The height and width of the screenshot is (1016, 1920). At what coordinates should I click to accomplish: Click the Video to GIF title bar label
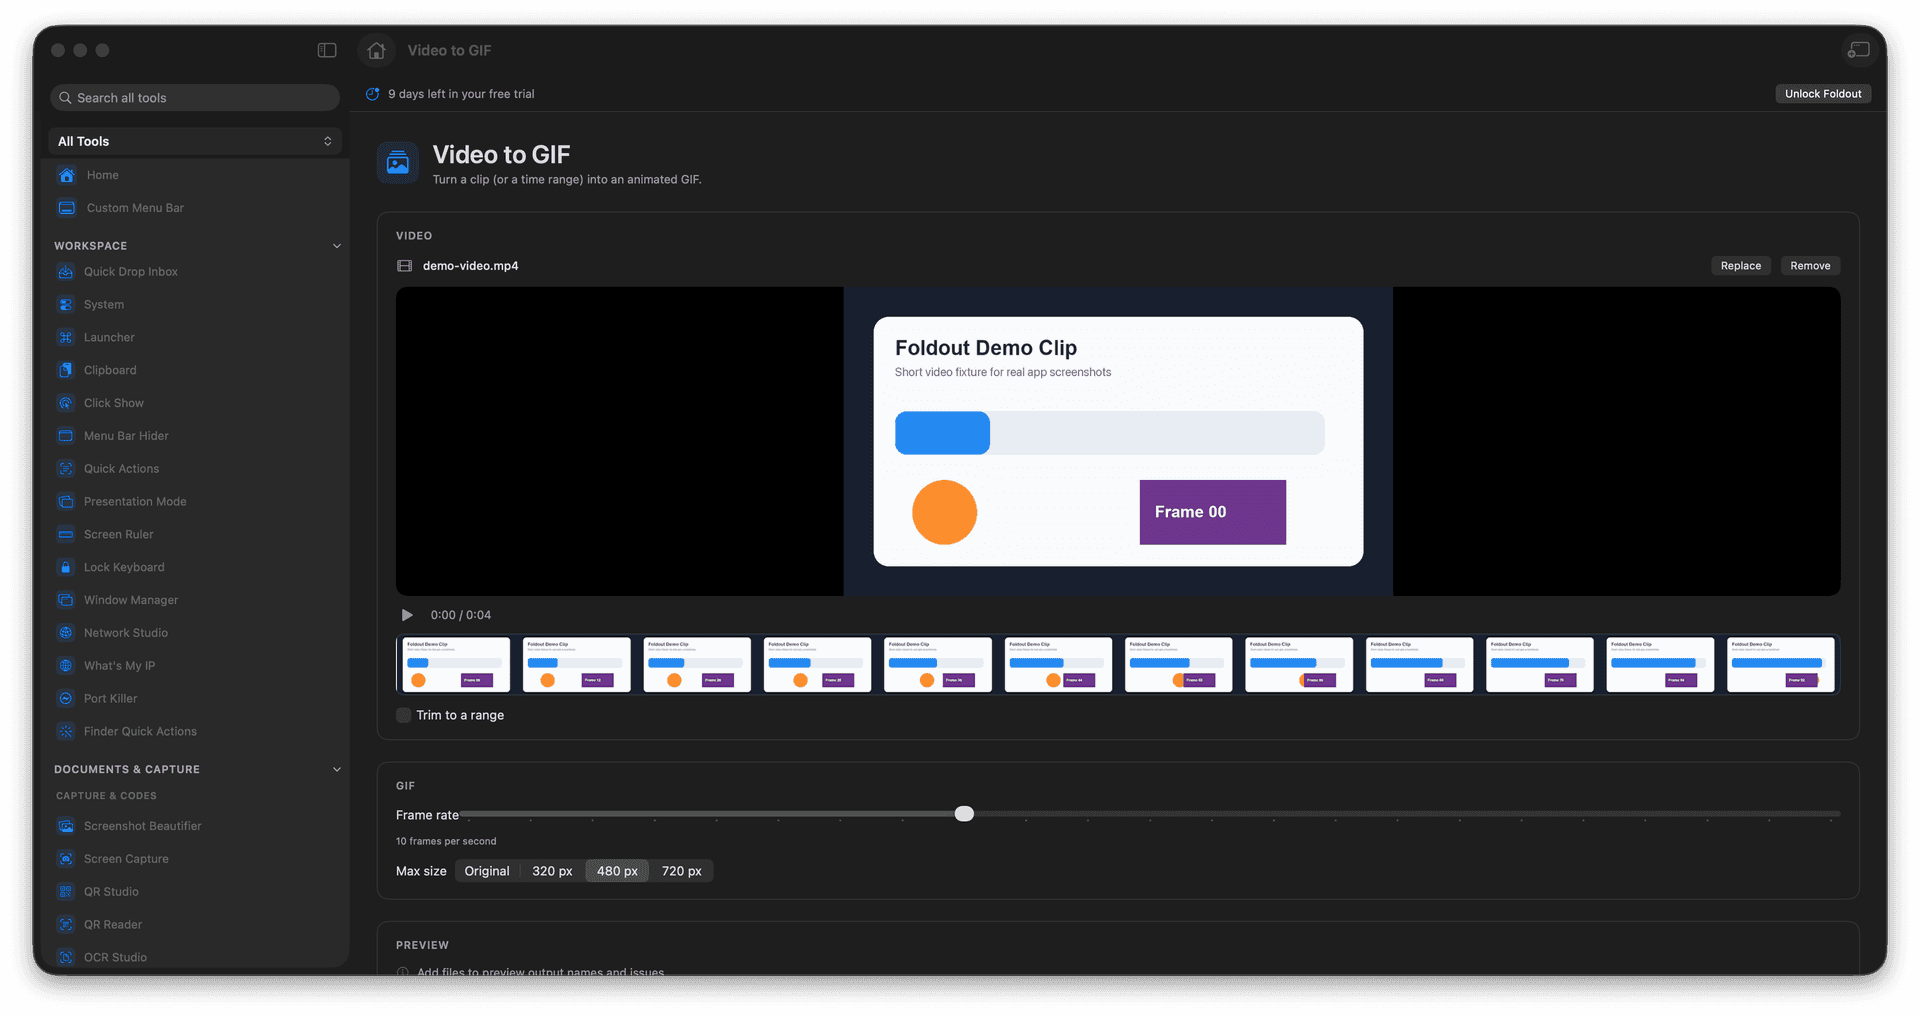(x=449, y=51)
